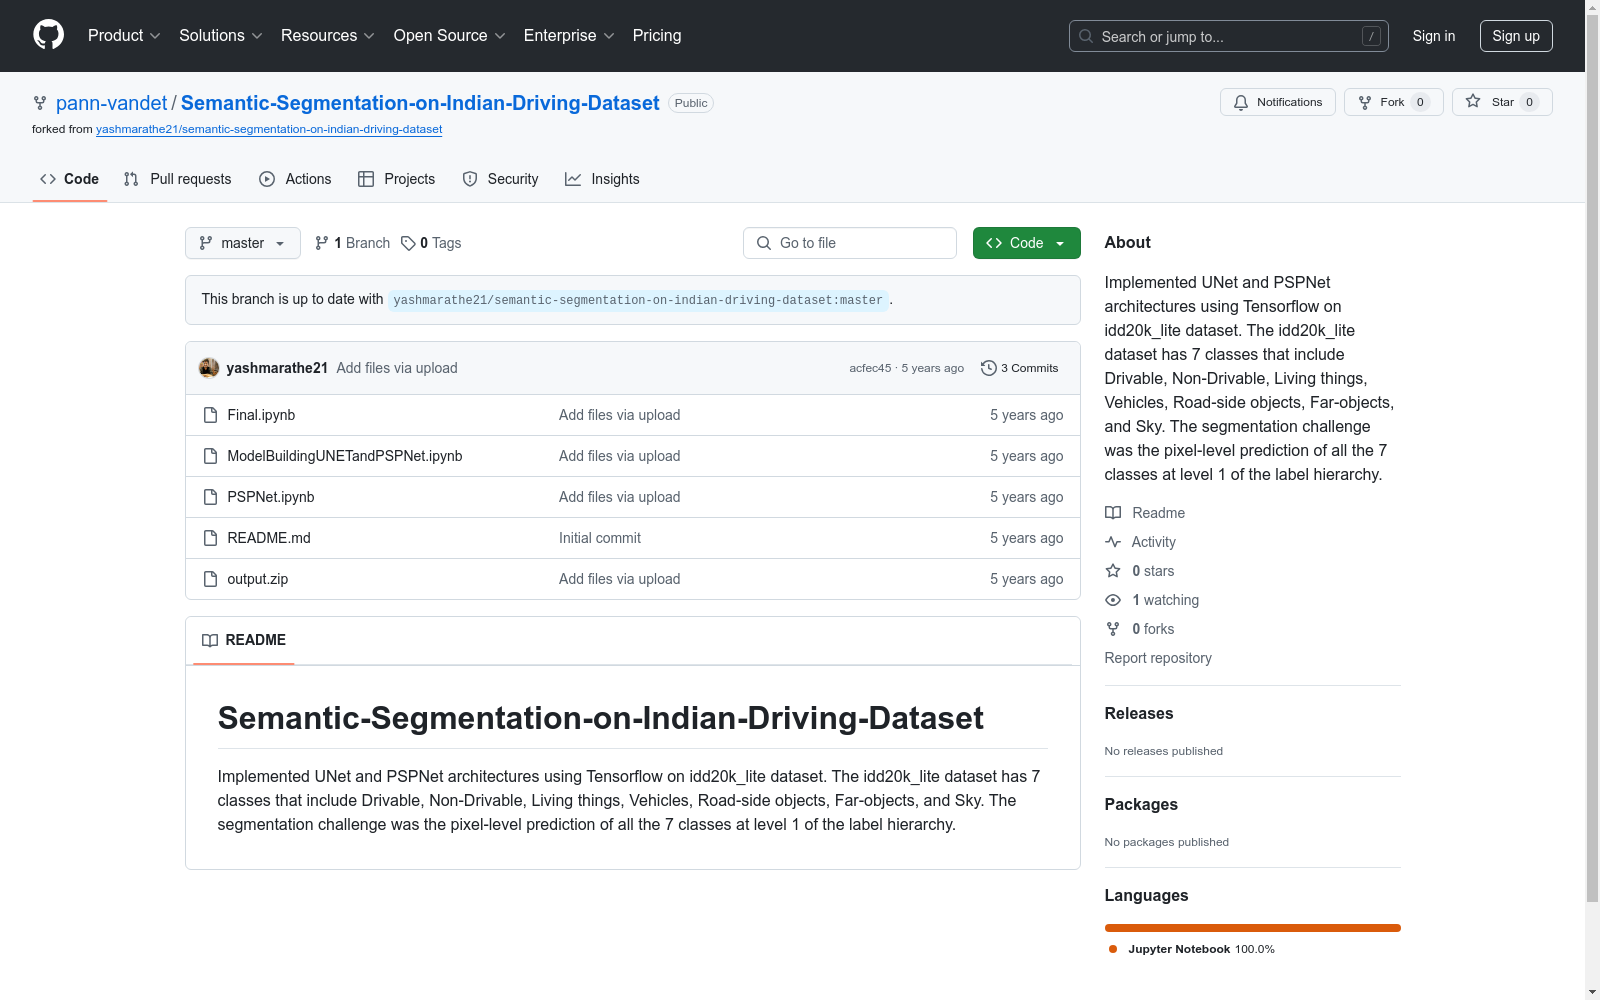Open the Initial commit message link
Screen dimensions: 1600x1000
point(600,538)
